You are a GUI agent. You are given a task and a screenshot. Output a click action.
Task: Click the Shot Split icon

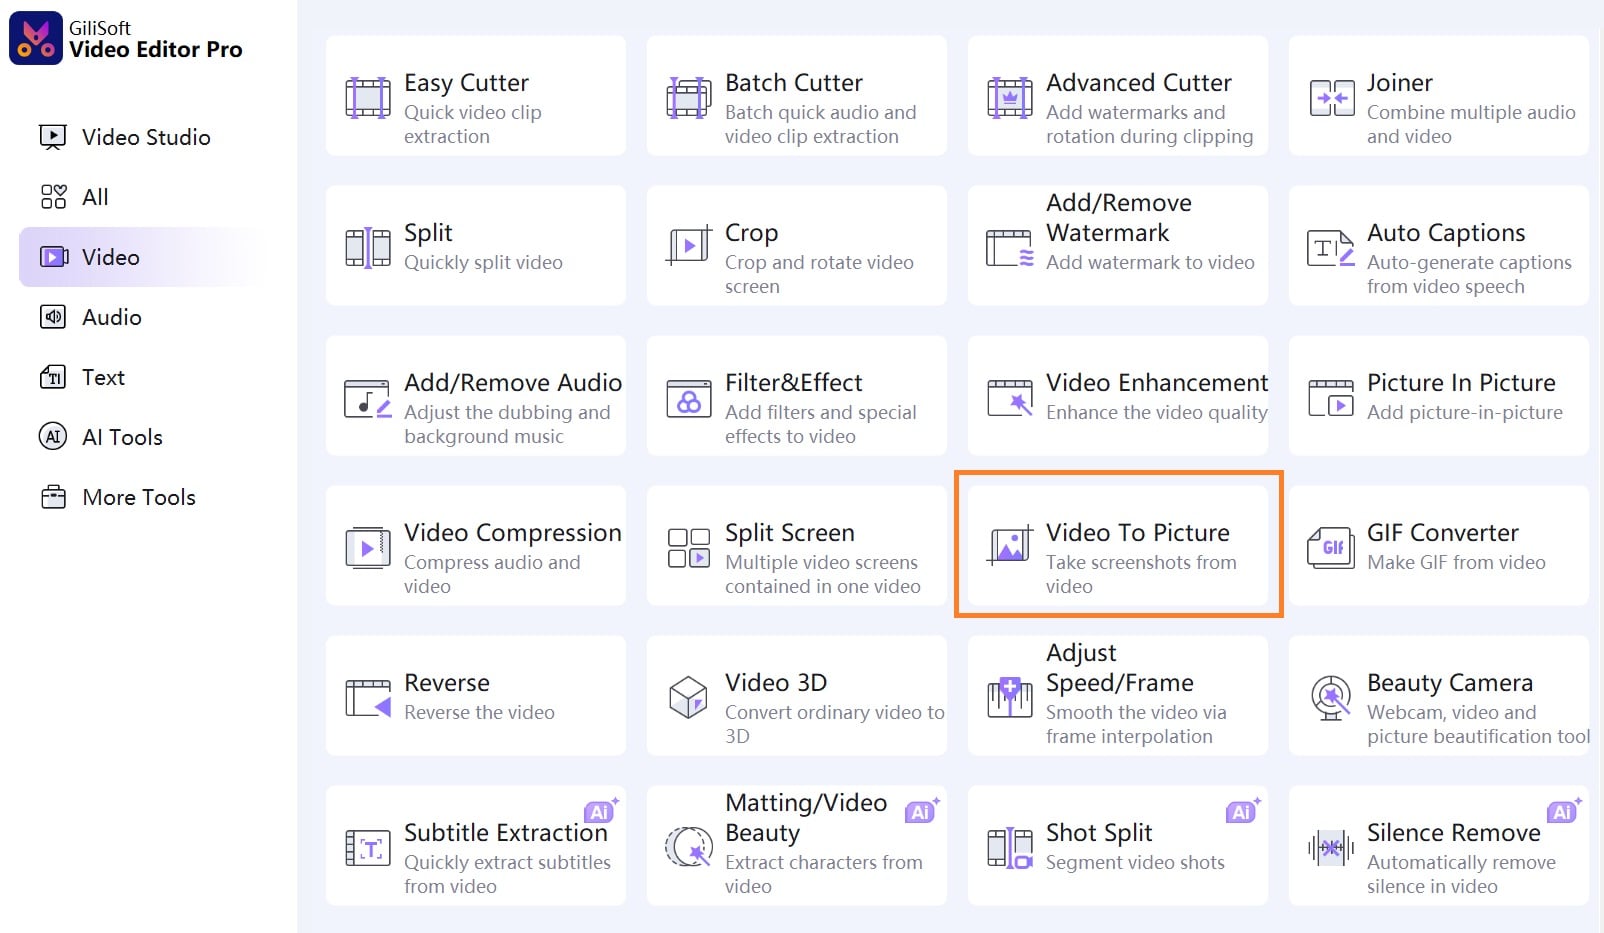coord(1010,848)
